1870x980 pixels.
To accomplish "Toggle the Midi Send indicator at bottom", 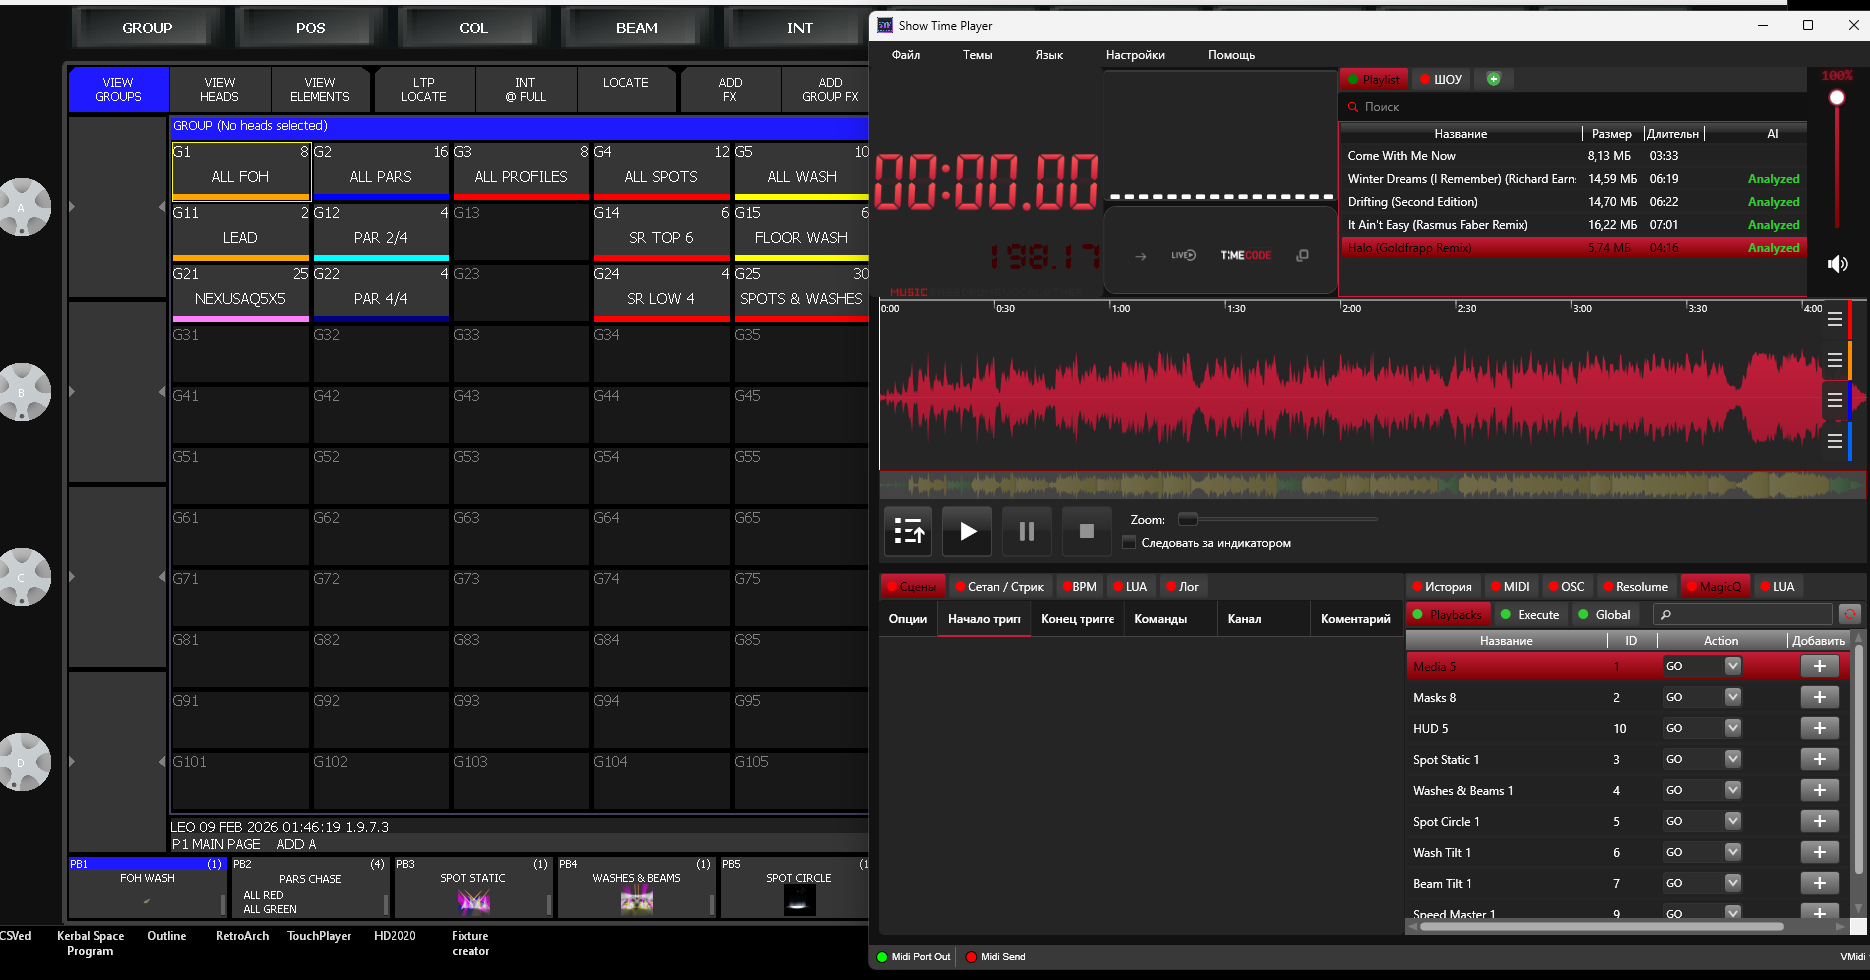I will coord(970,956).
